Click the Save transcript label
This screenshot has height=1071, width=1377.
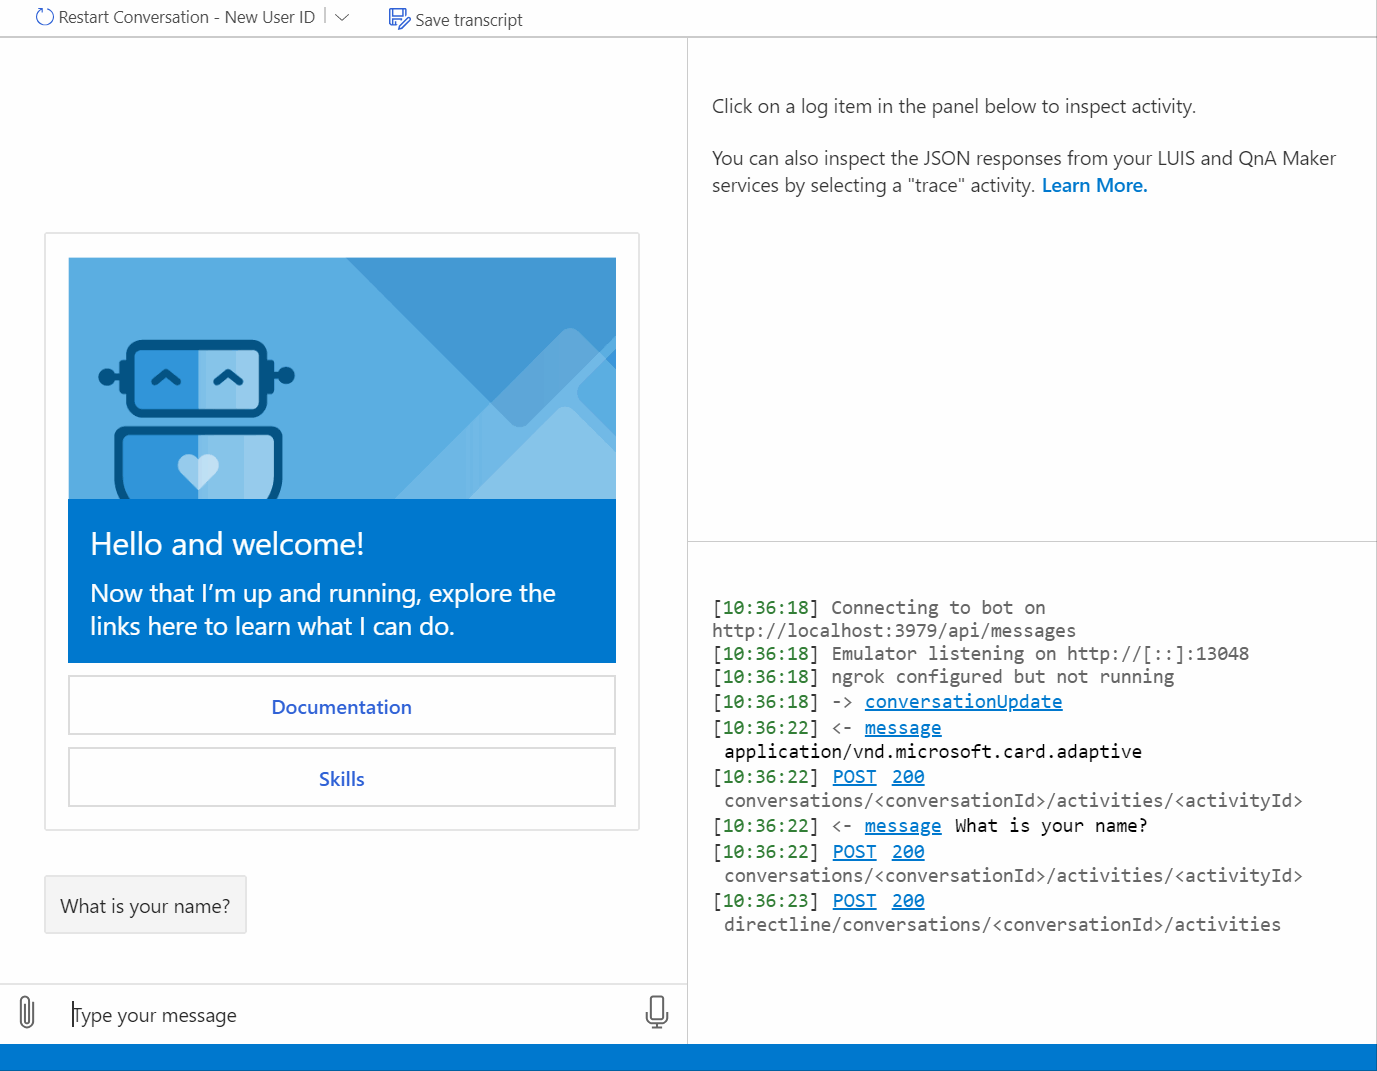[469, 20]
